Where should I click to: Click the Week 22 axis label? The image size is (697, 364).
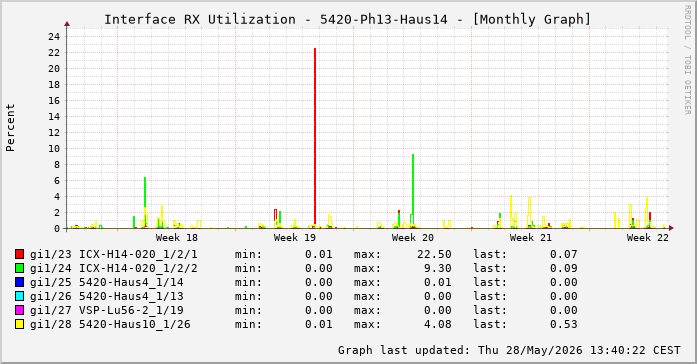[648, 238]
